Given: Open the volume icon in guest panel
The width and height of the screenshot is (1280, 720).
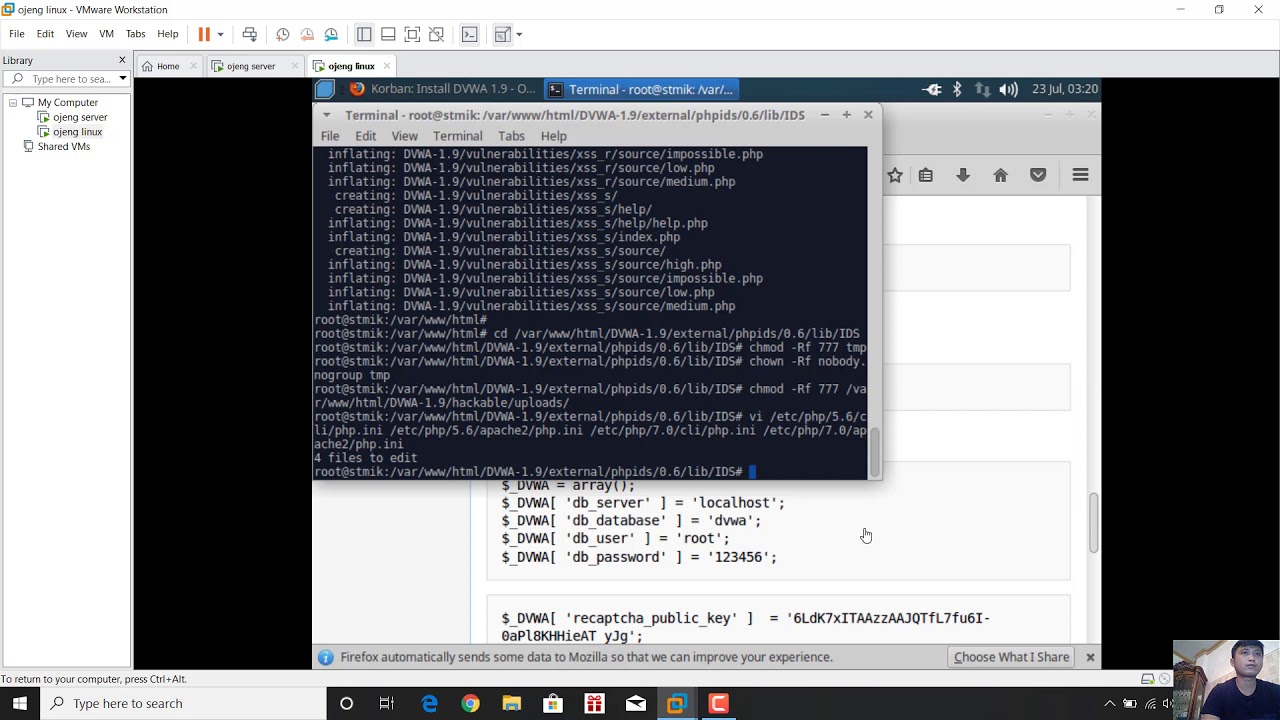Looking at the screenshot, I should pyautogui.click(x=1009, y=89).
